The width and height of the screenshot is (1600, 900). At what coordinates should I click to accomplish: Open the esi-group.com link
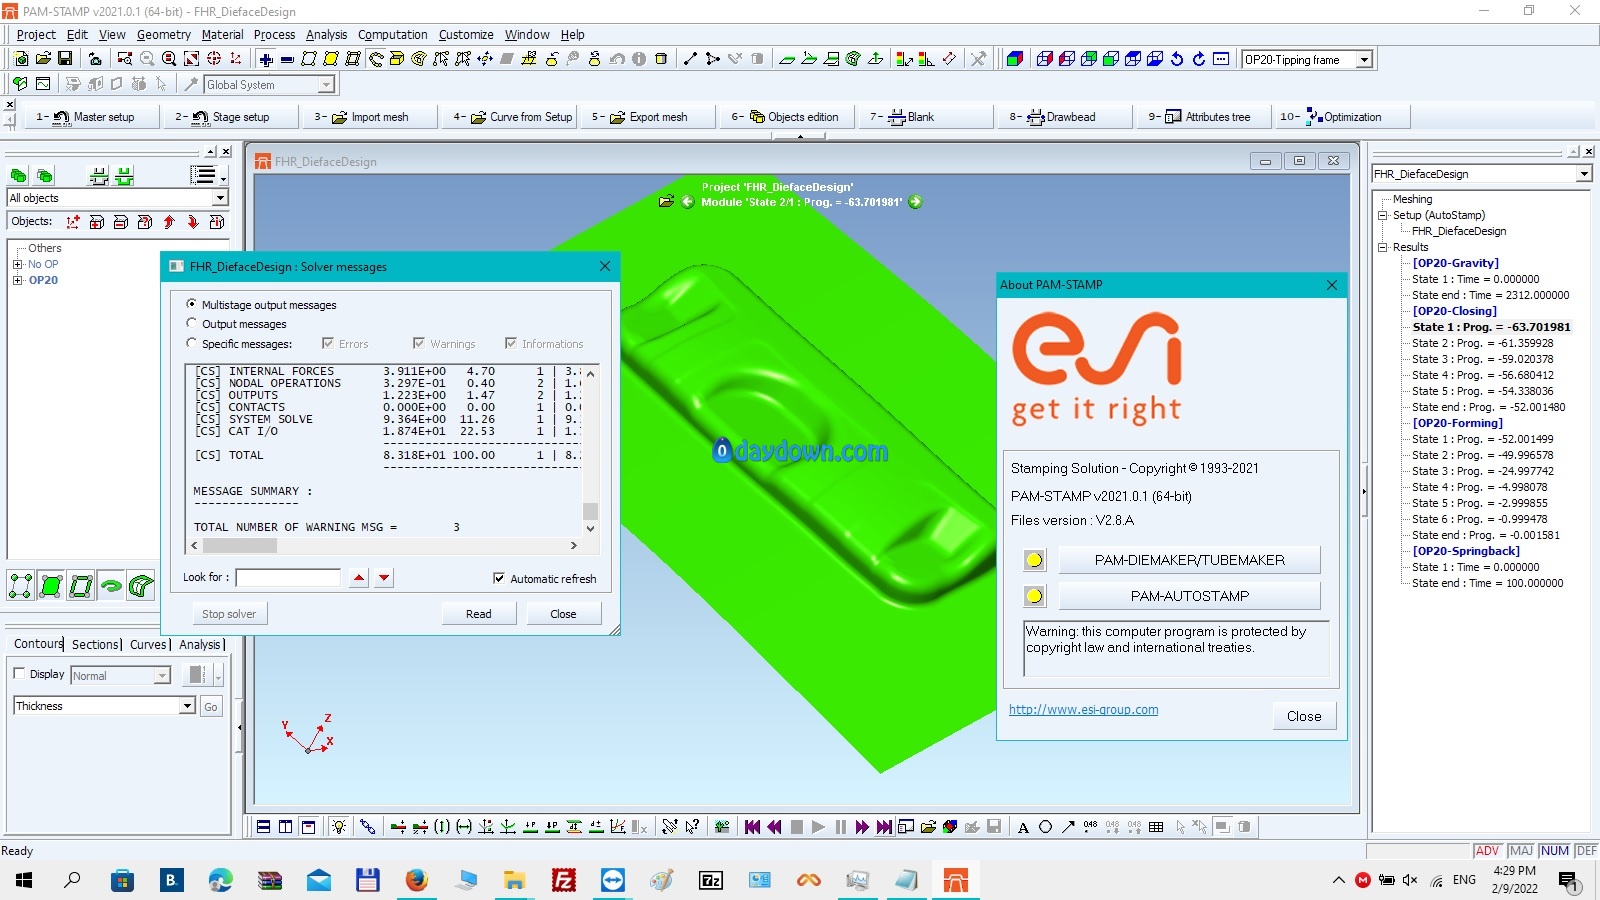coord(1083,710)
